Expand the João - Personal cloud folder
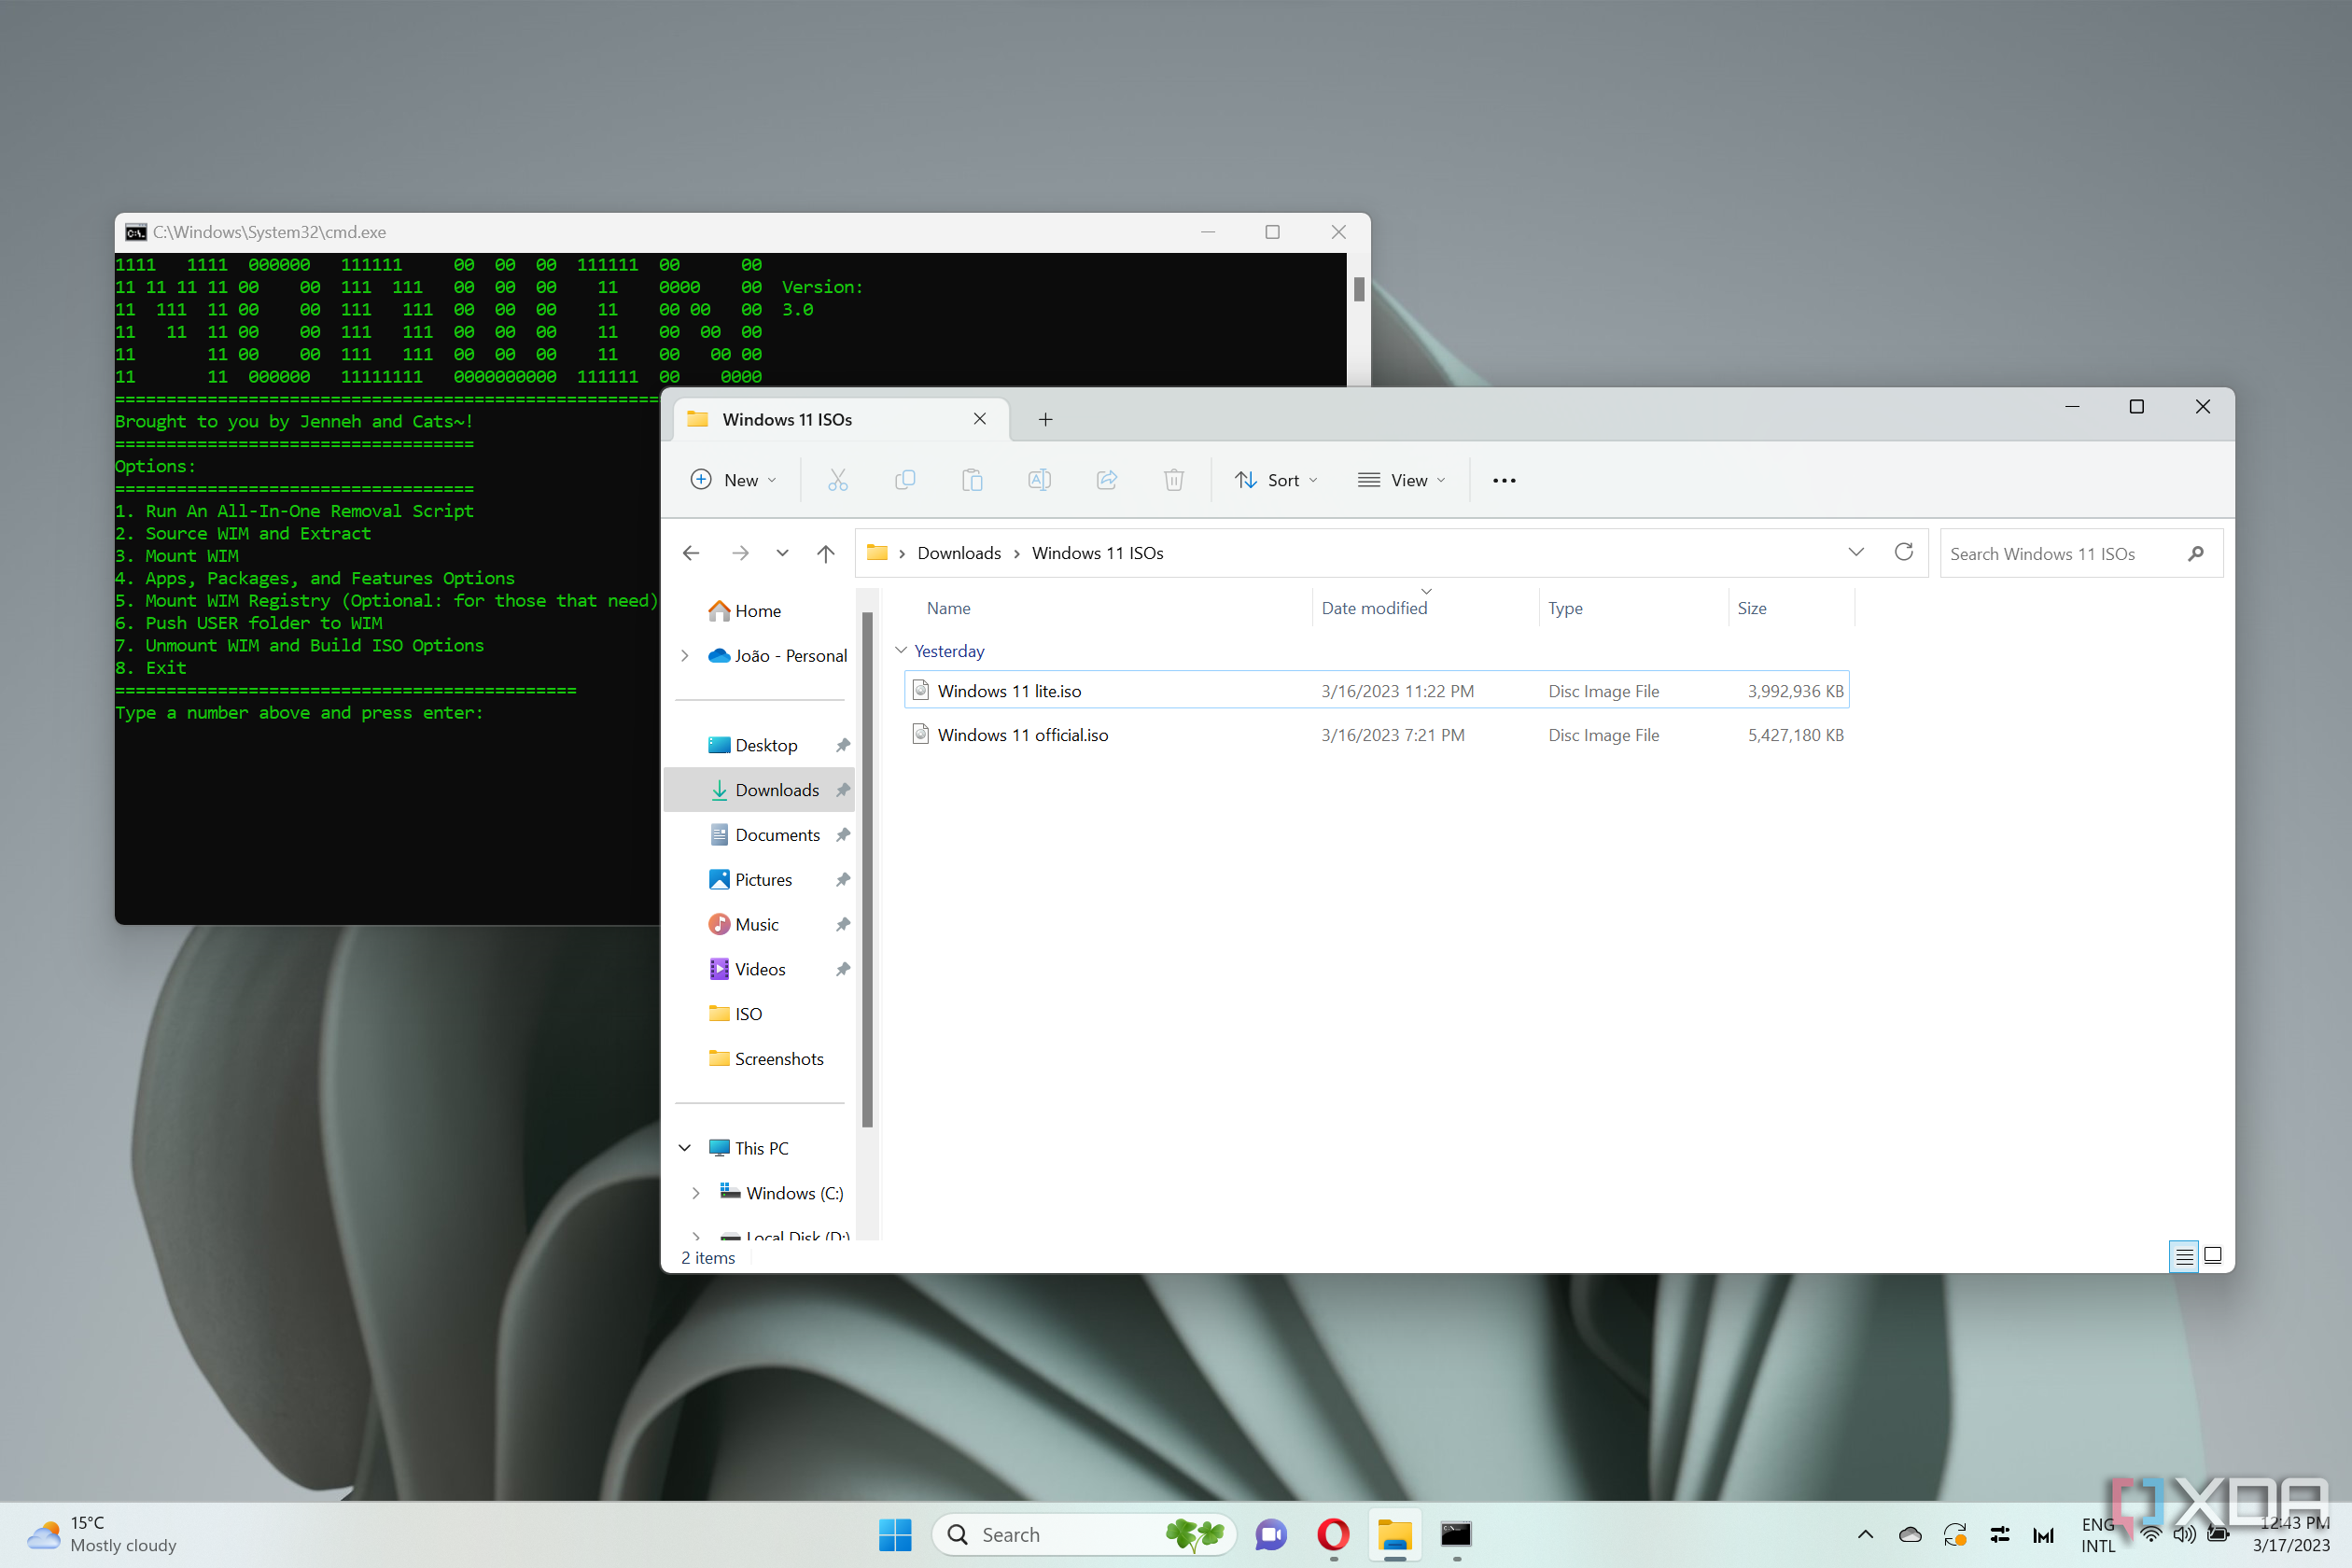This screenshot has width=2352, height=1568. coord(686,654)
